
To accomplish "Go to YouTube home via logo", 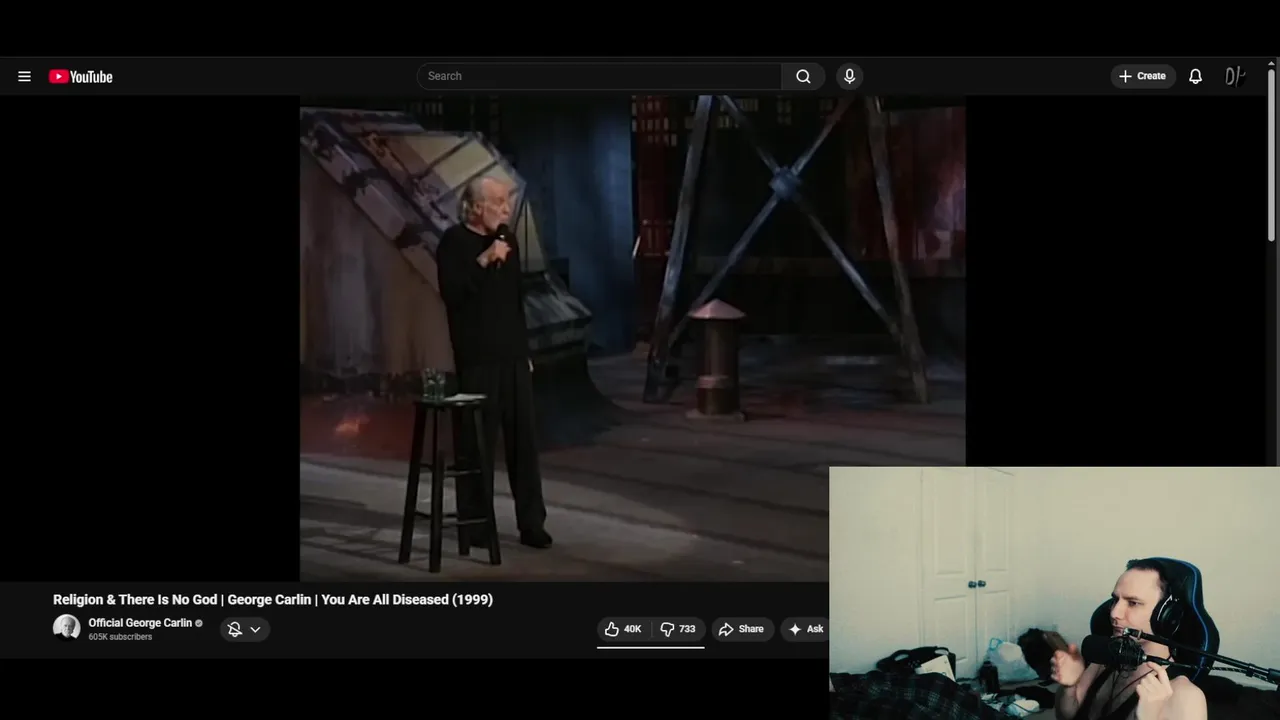I will [81, 77].
